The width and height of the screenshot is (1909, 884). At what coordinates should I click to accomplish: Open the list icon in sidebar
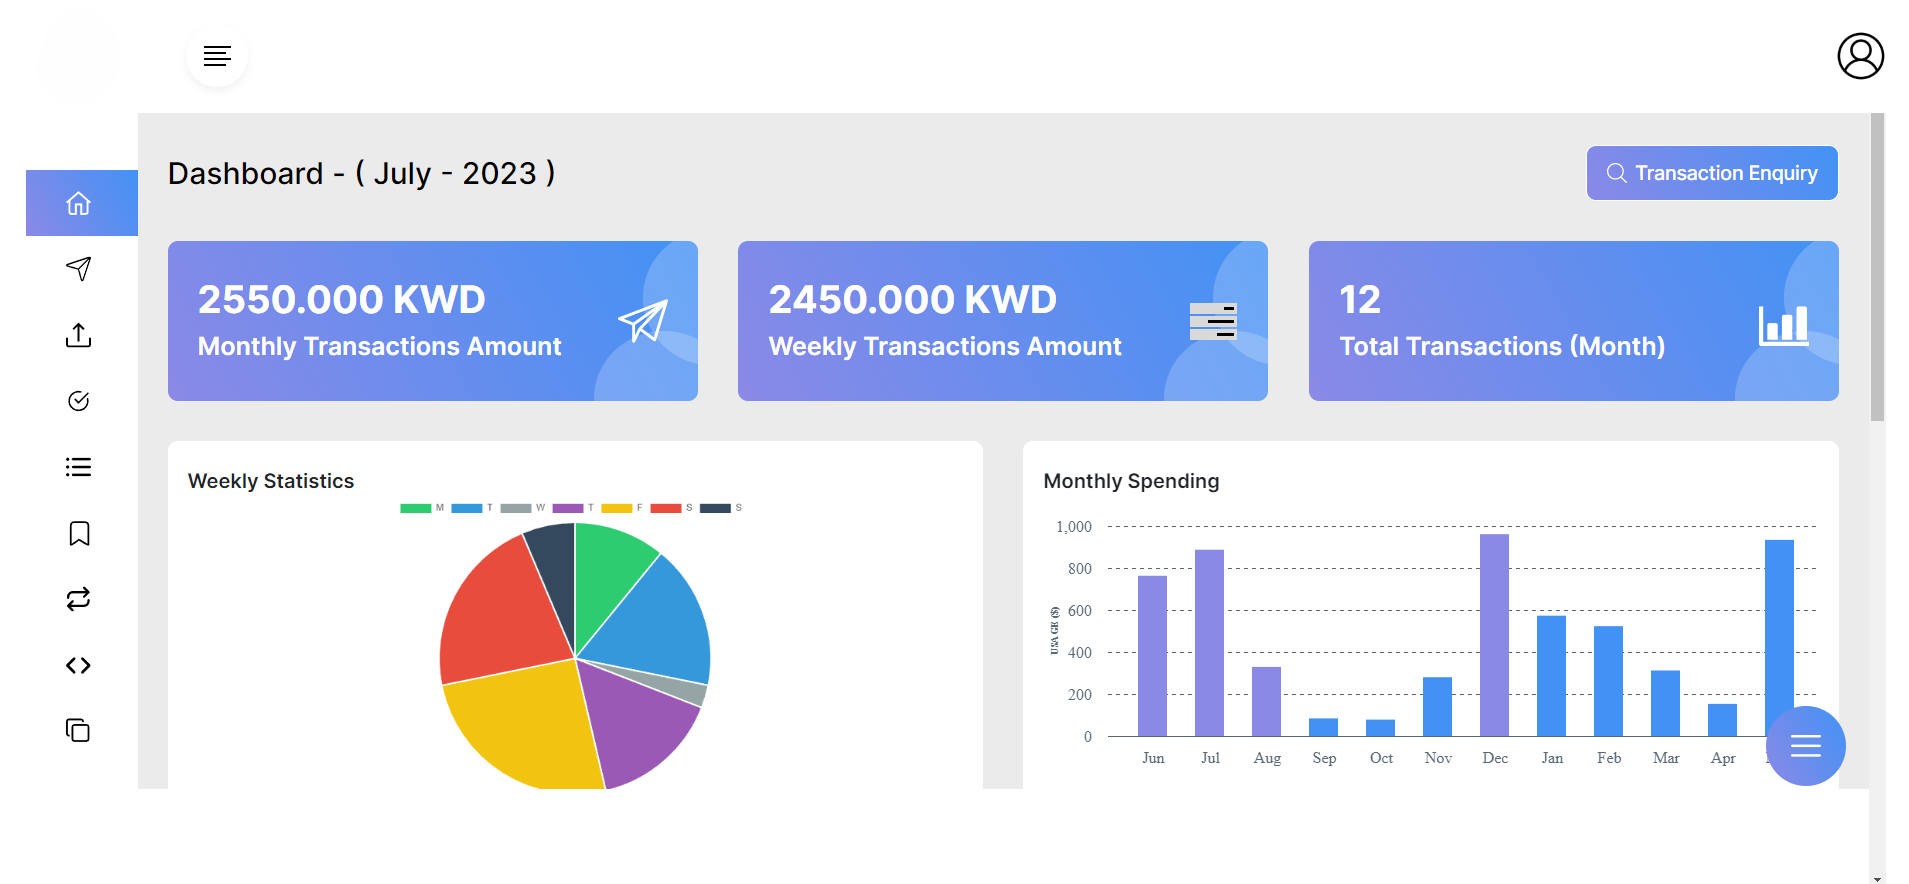click(x=79, y=467)
